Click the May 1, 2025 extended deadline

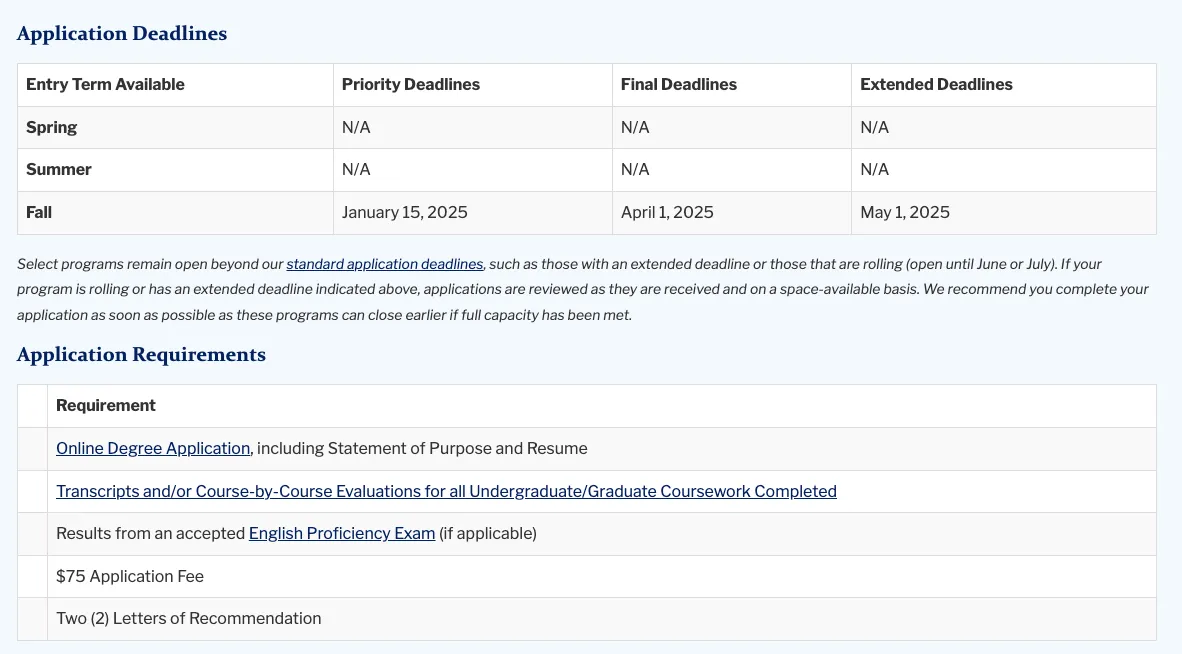click(x=904, y=213)
